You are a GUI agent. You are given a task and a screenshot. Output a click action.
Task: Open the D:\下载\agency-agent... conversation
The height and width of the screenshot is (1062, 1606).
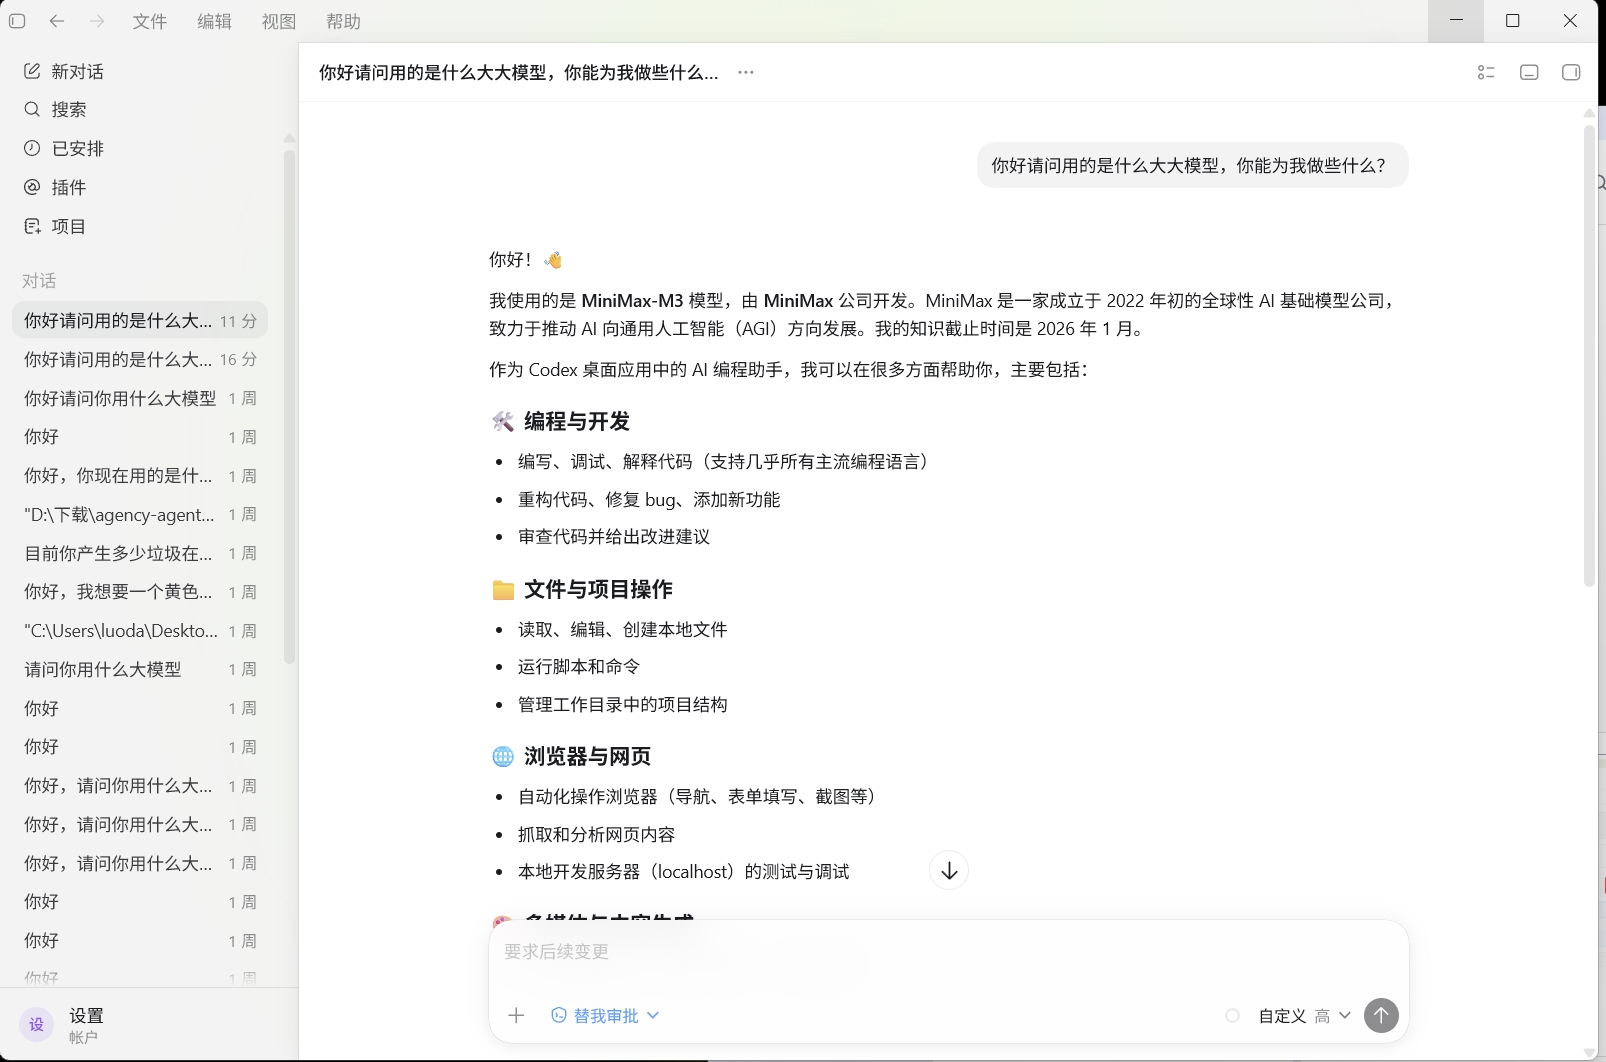(140, 514)
